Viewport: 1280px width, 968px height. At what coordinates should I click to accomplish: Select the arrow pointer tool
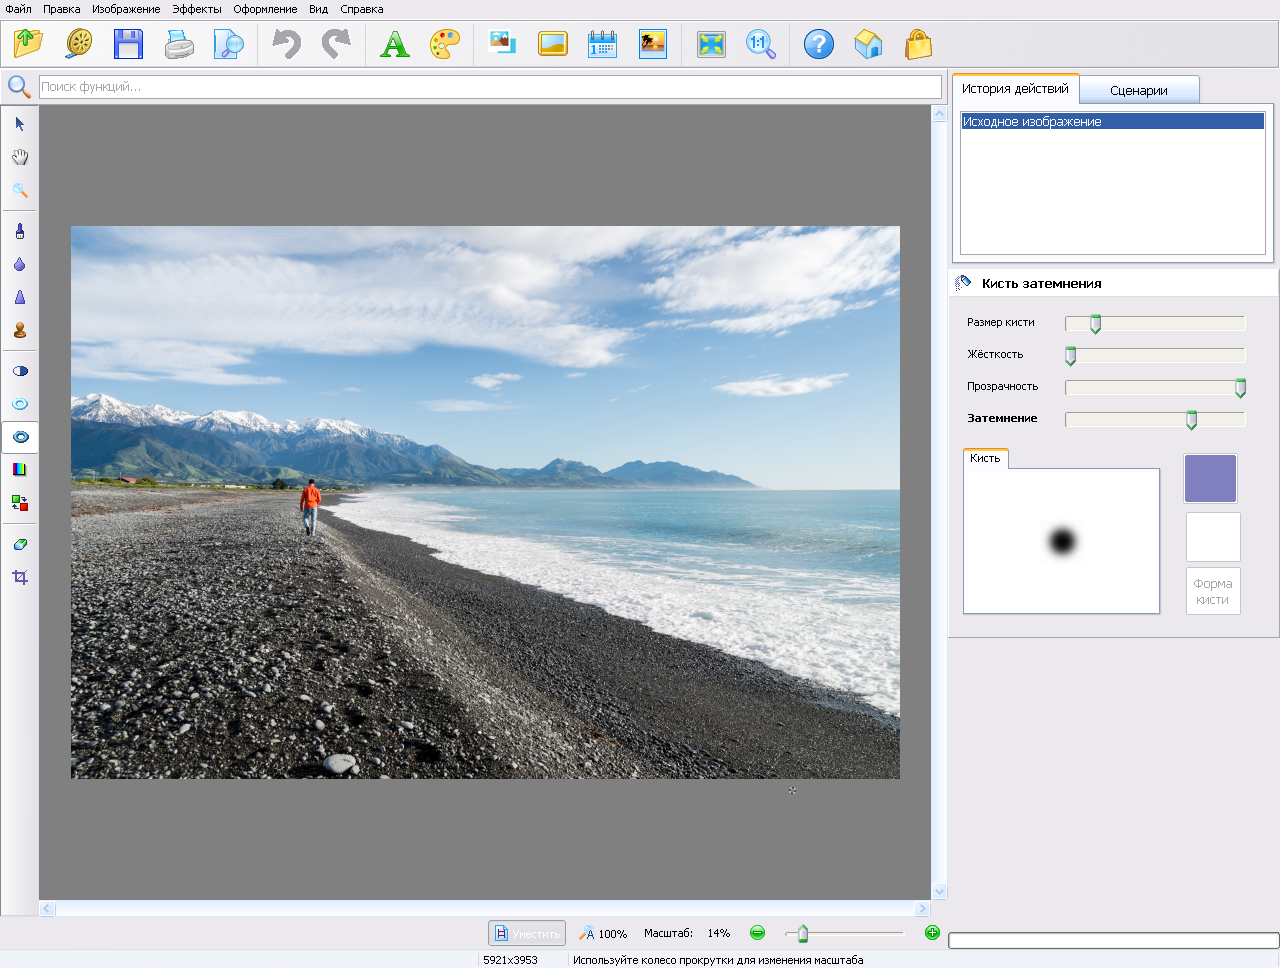20,124
